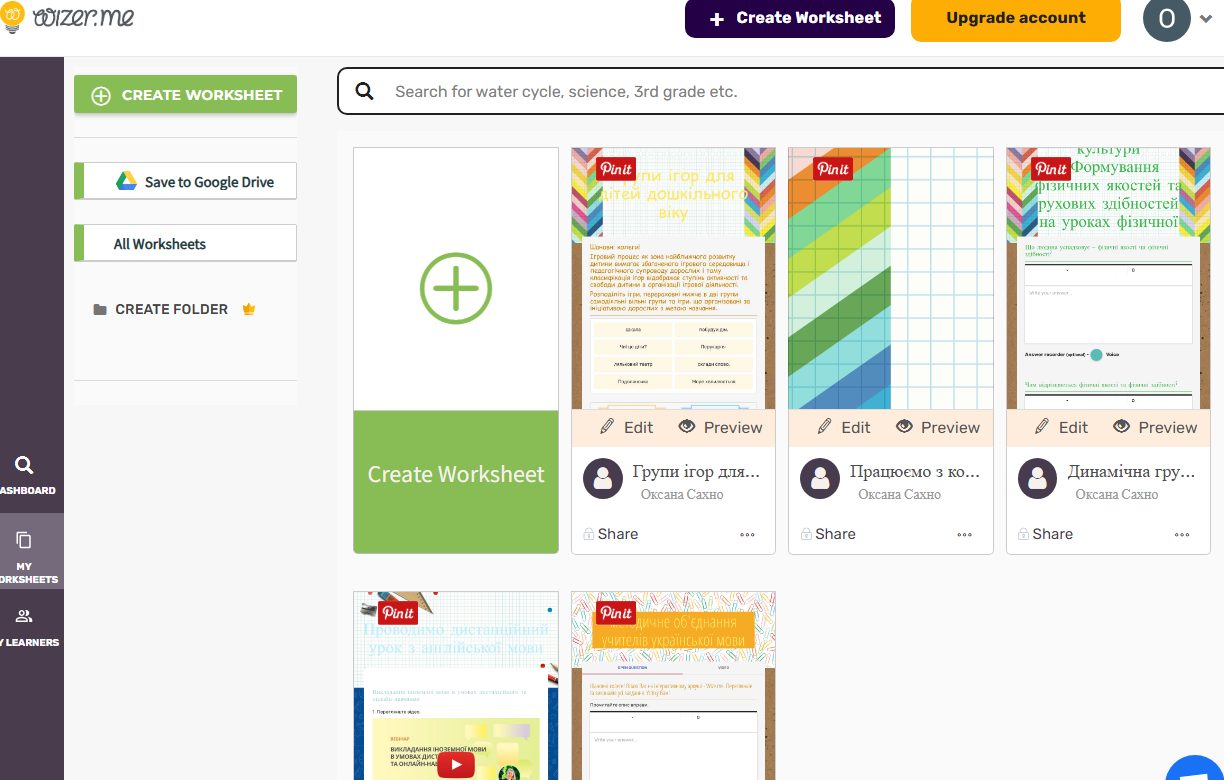Click the Pin it badge on Групи ігор worksheet
Screen dimensions: 1224x780
click(x=615, y=168)
